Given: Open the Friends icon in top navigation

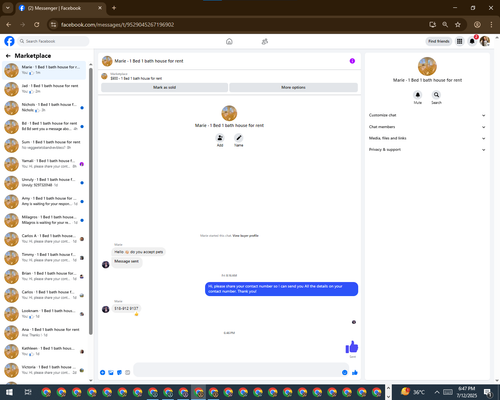Looking at the screenshot, I should pyautogui.click(x=265, y=41).
